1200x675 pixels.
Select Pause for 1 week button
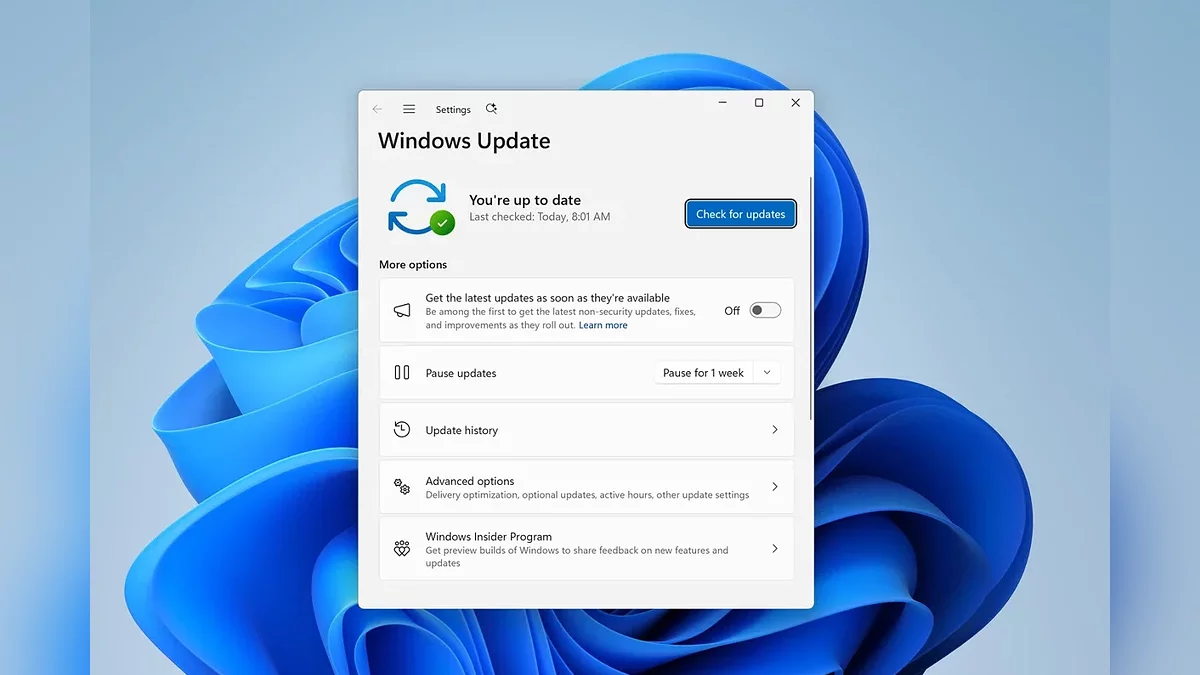click(x=704, y=372)
